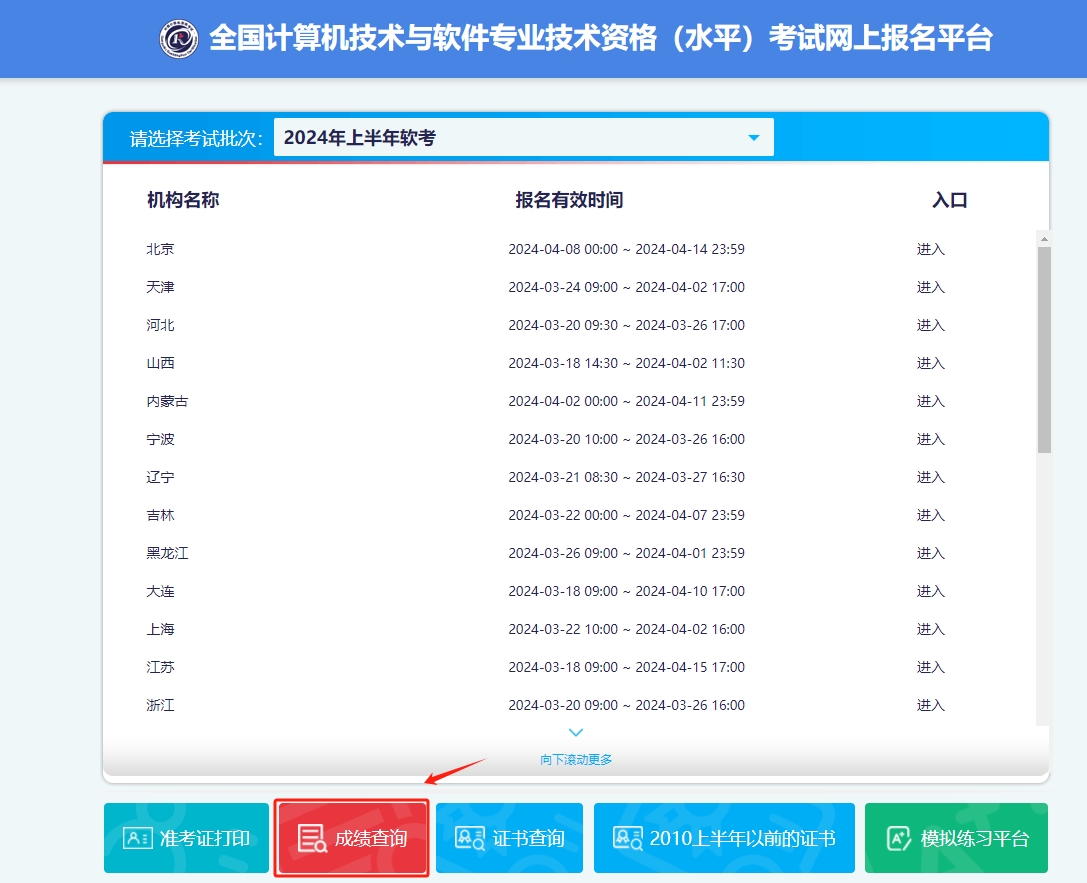Click 向下滚动更多 to show more
1087x883 pixels.
tap(576, 760)
